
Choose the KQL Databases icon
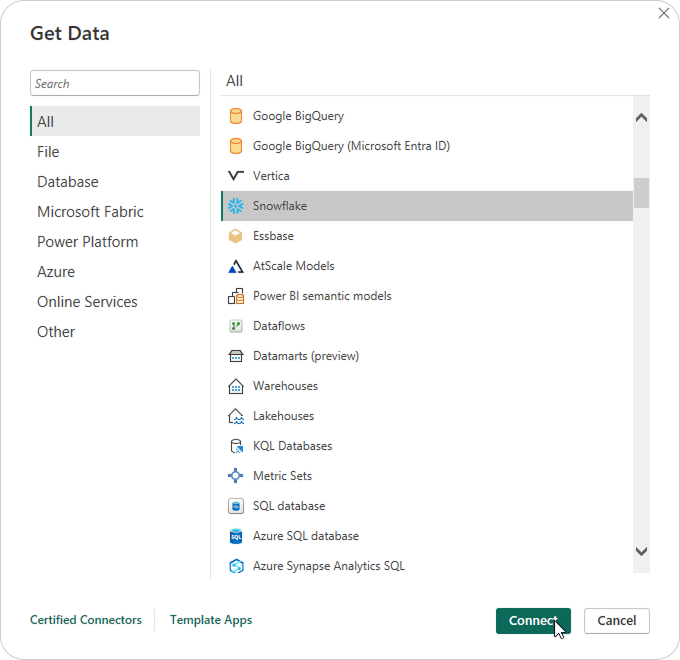click(236, 446)
